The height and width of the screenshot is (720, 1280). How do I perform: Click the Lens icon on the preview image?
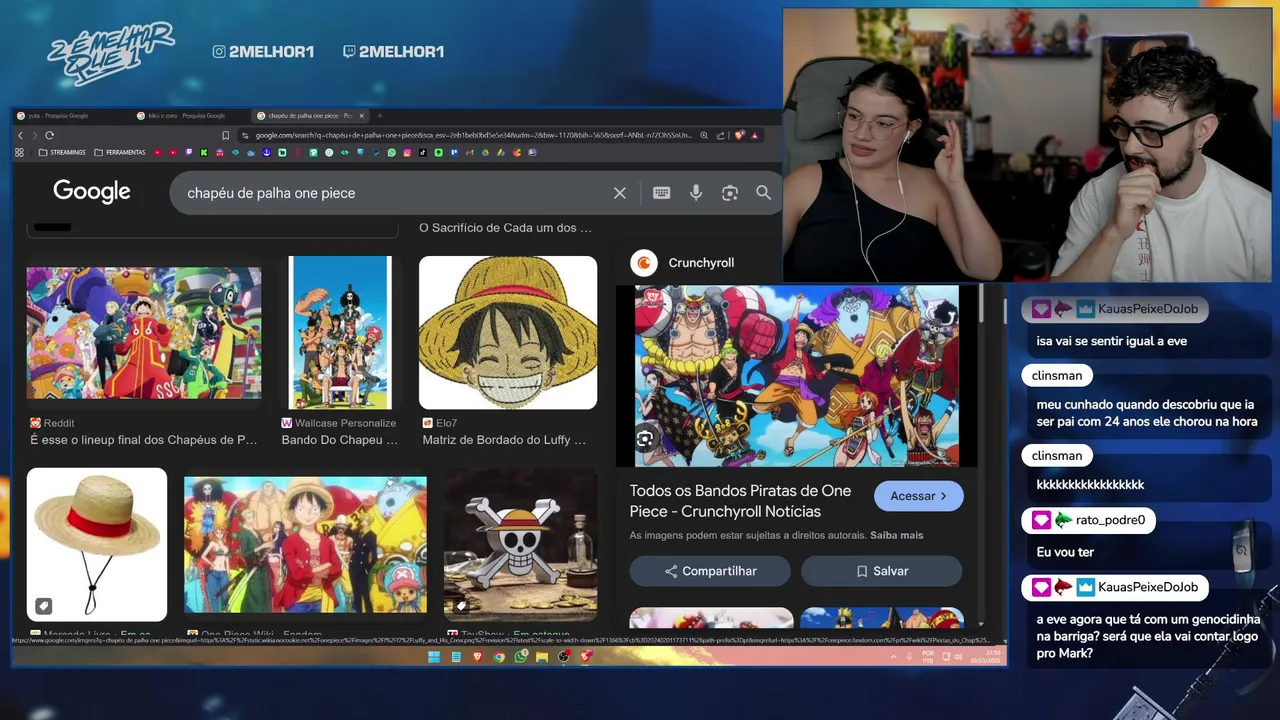click(x=645, y=438)
